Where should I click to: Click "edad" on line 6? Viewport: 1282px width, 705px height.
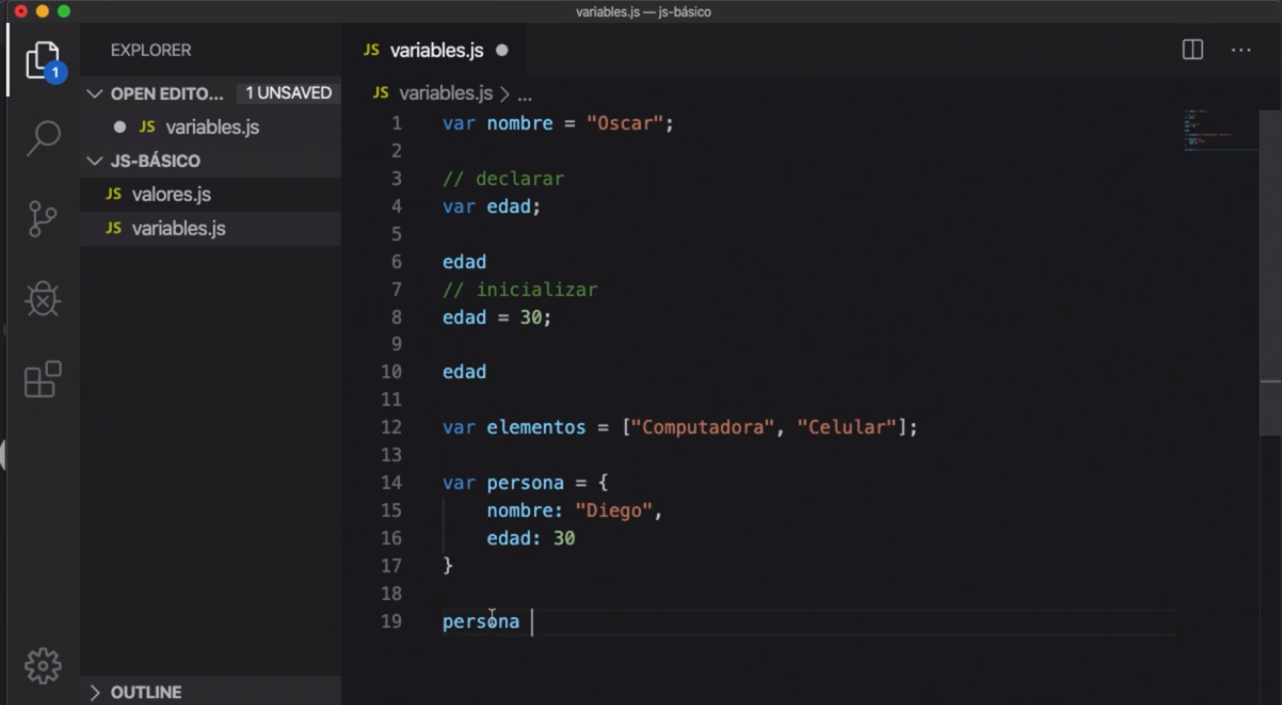tap(464, 262)
